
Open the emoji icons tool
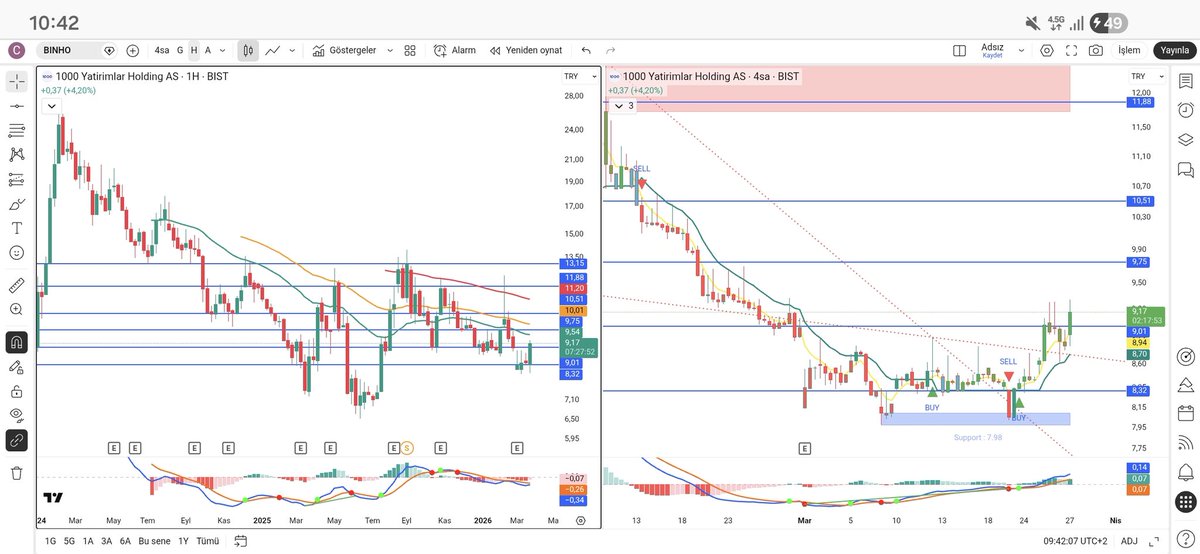pyautogui.click(x=16, y=253)
